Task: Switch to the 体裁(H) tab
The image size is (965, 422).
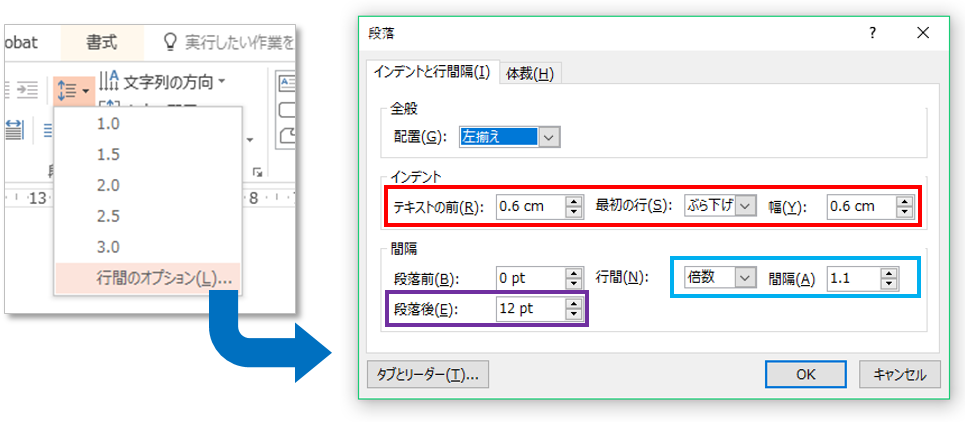Action: pos(531,74)
